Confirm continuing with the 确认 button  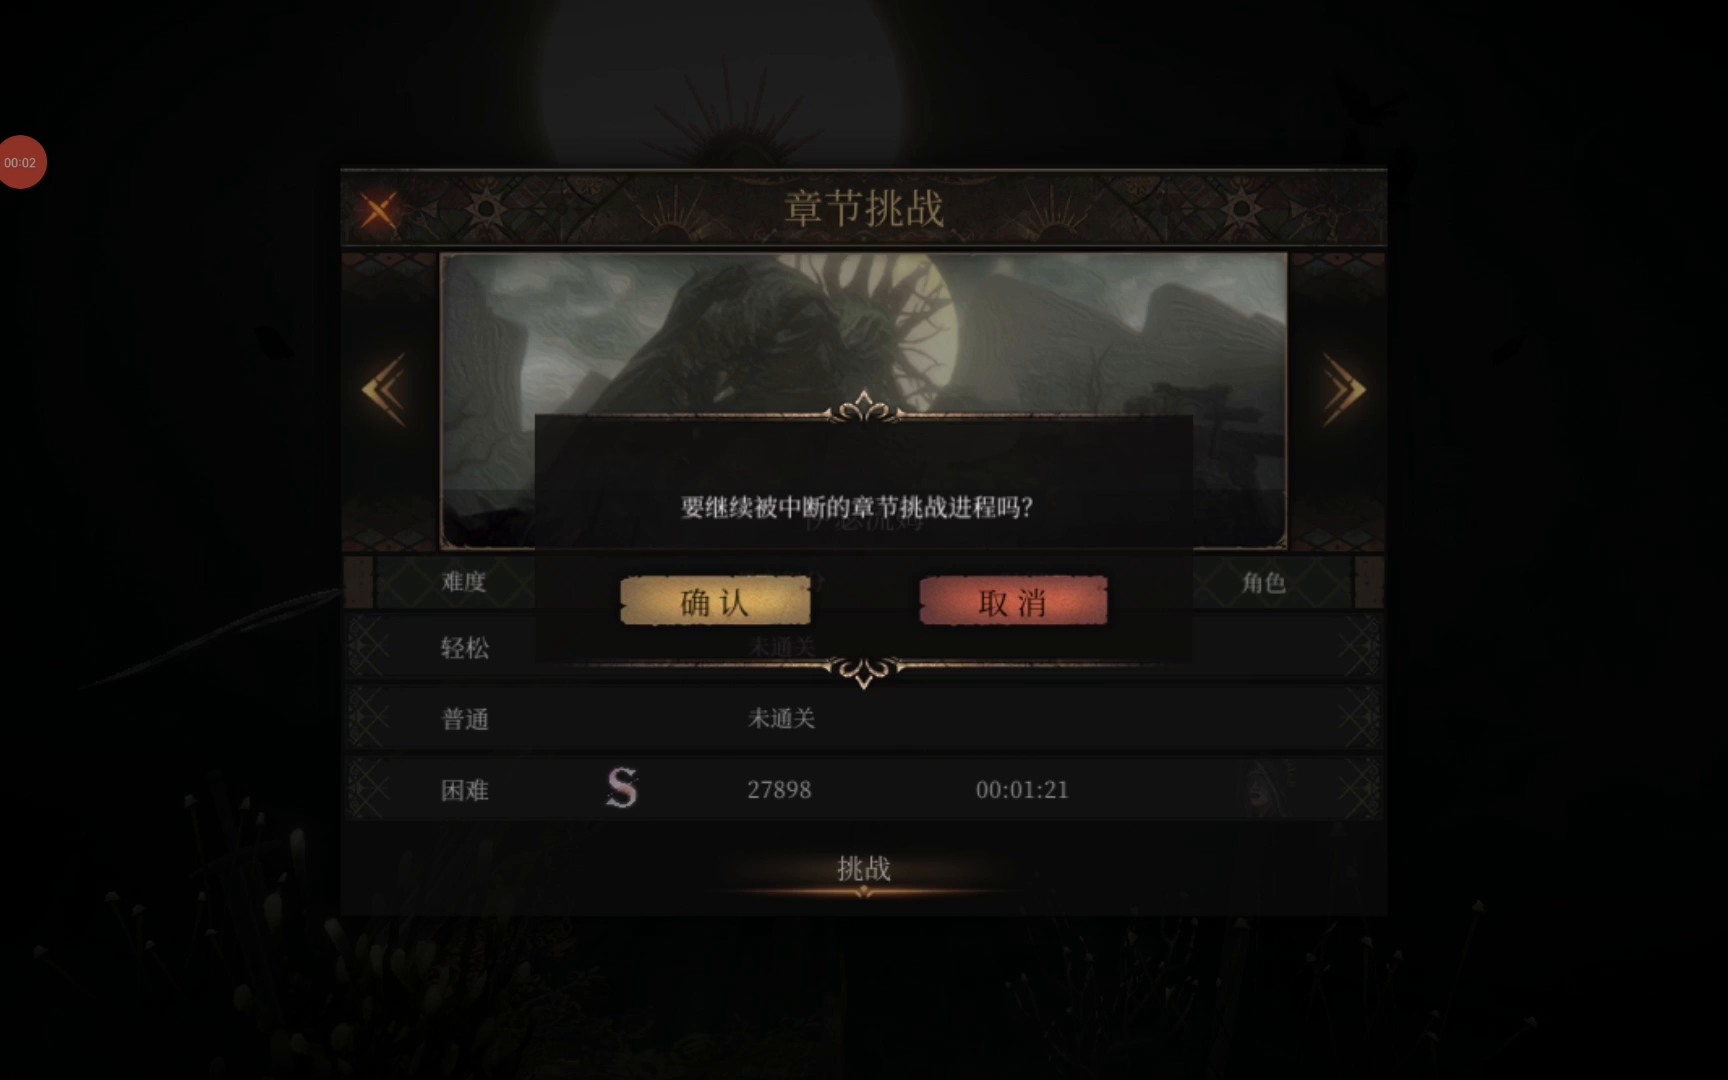click(x=715, y=601)
